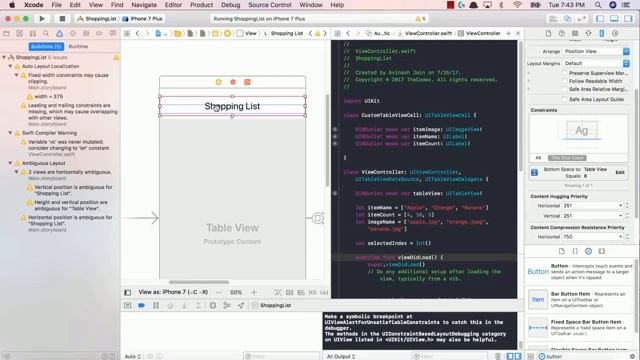The width and height of the screenshot is (640, 360).
Task: Open the issue navigator triangle icon
Action: [x=60, y=33]
